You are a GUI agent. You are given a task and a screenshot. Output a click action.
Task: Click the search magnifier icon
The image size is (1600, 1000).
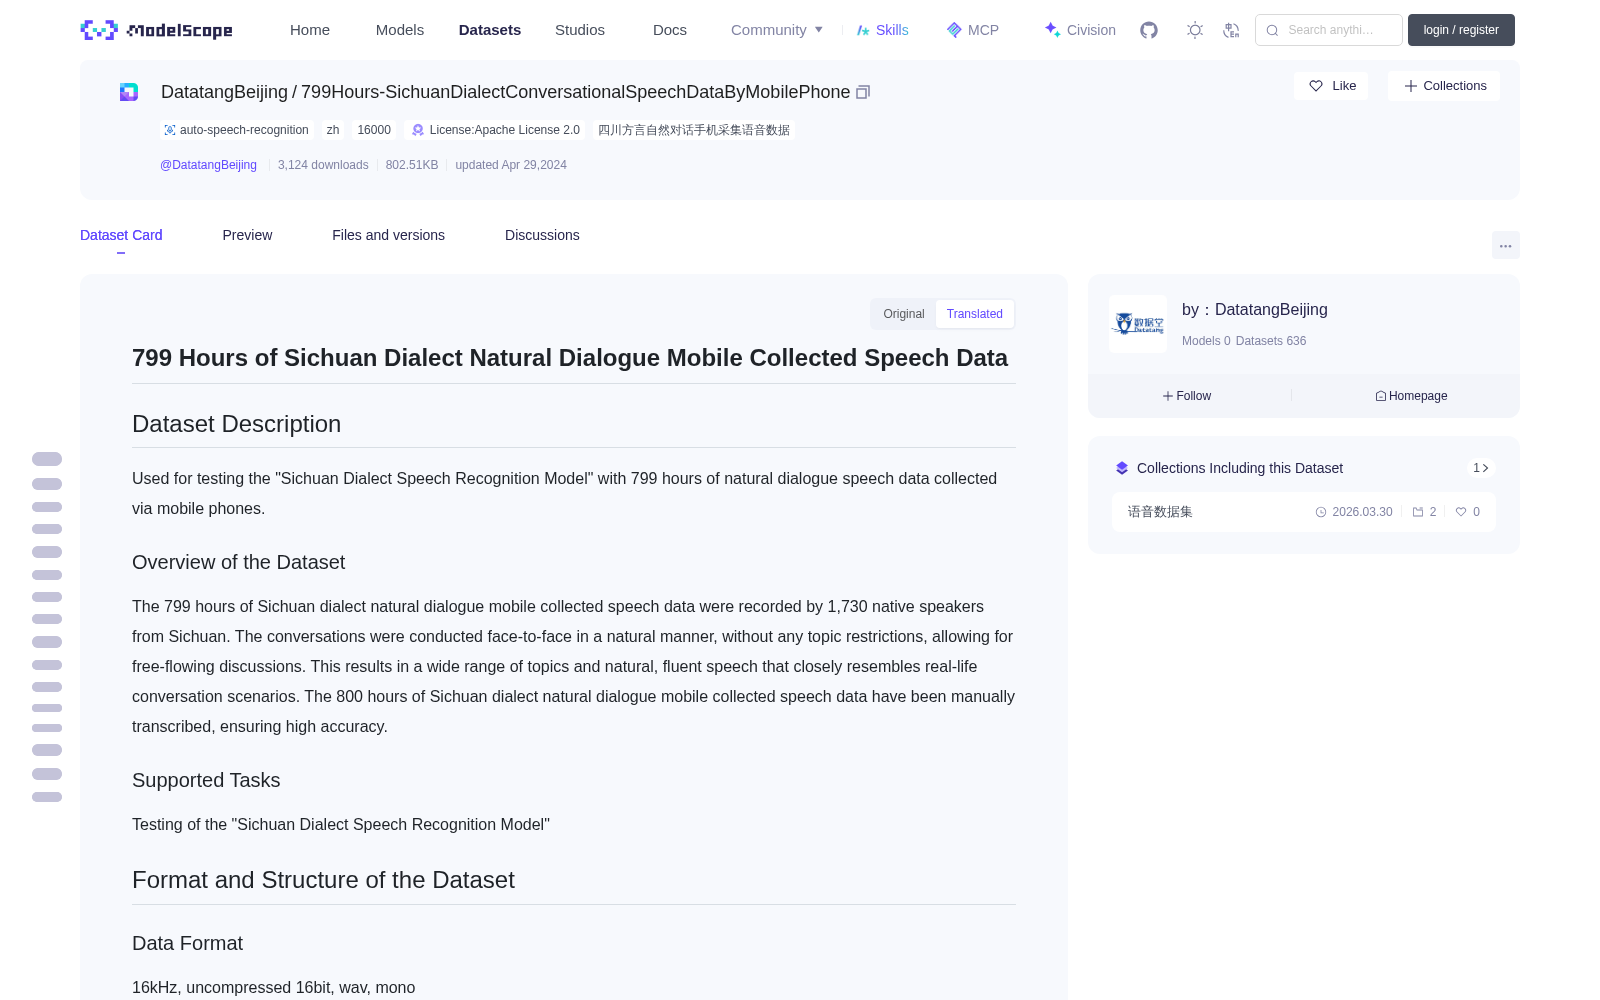point(1273,30)
